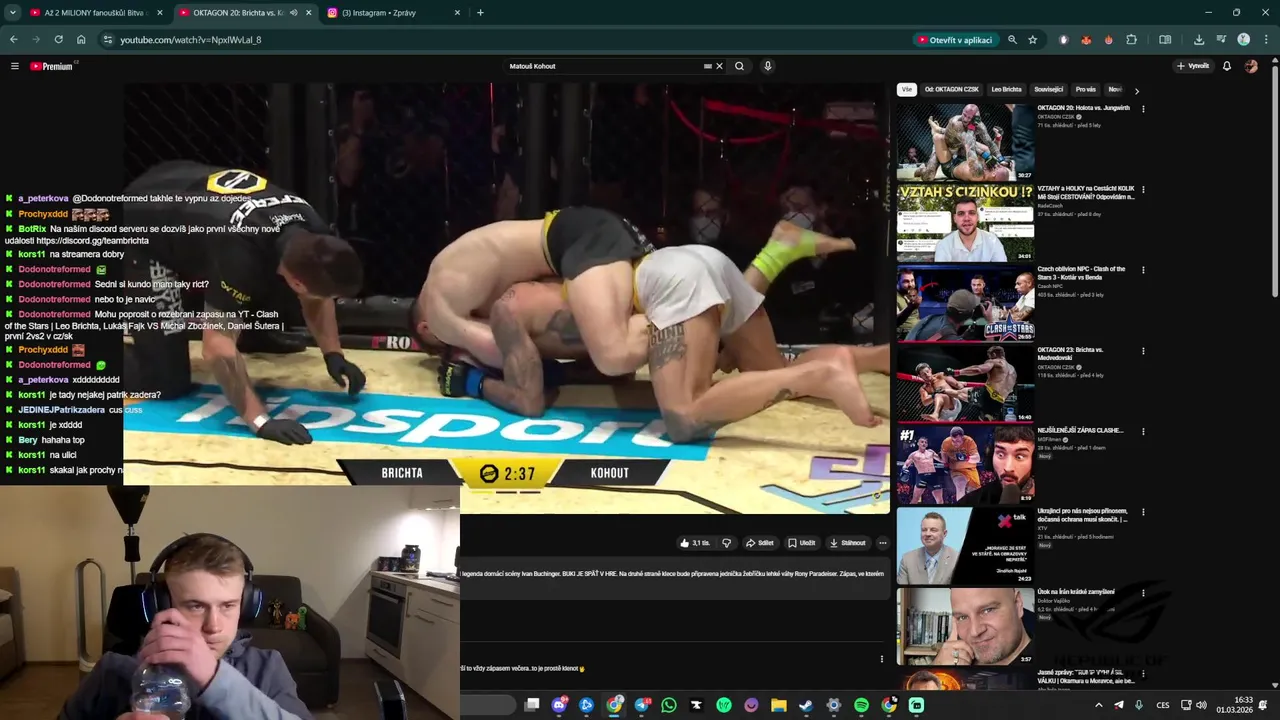Show hidden system tray icons
The width and height of the screenshot is (1280, 720).
(1099, 705)
